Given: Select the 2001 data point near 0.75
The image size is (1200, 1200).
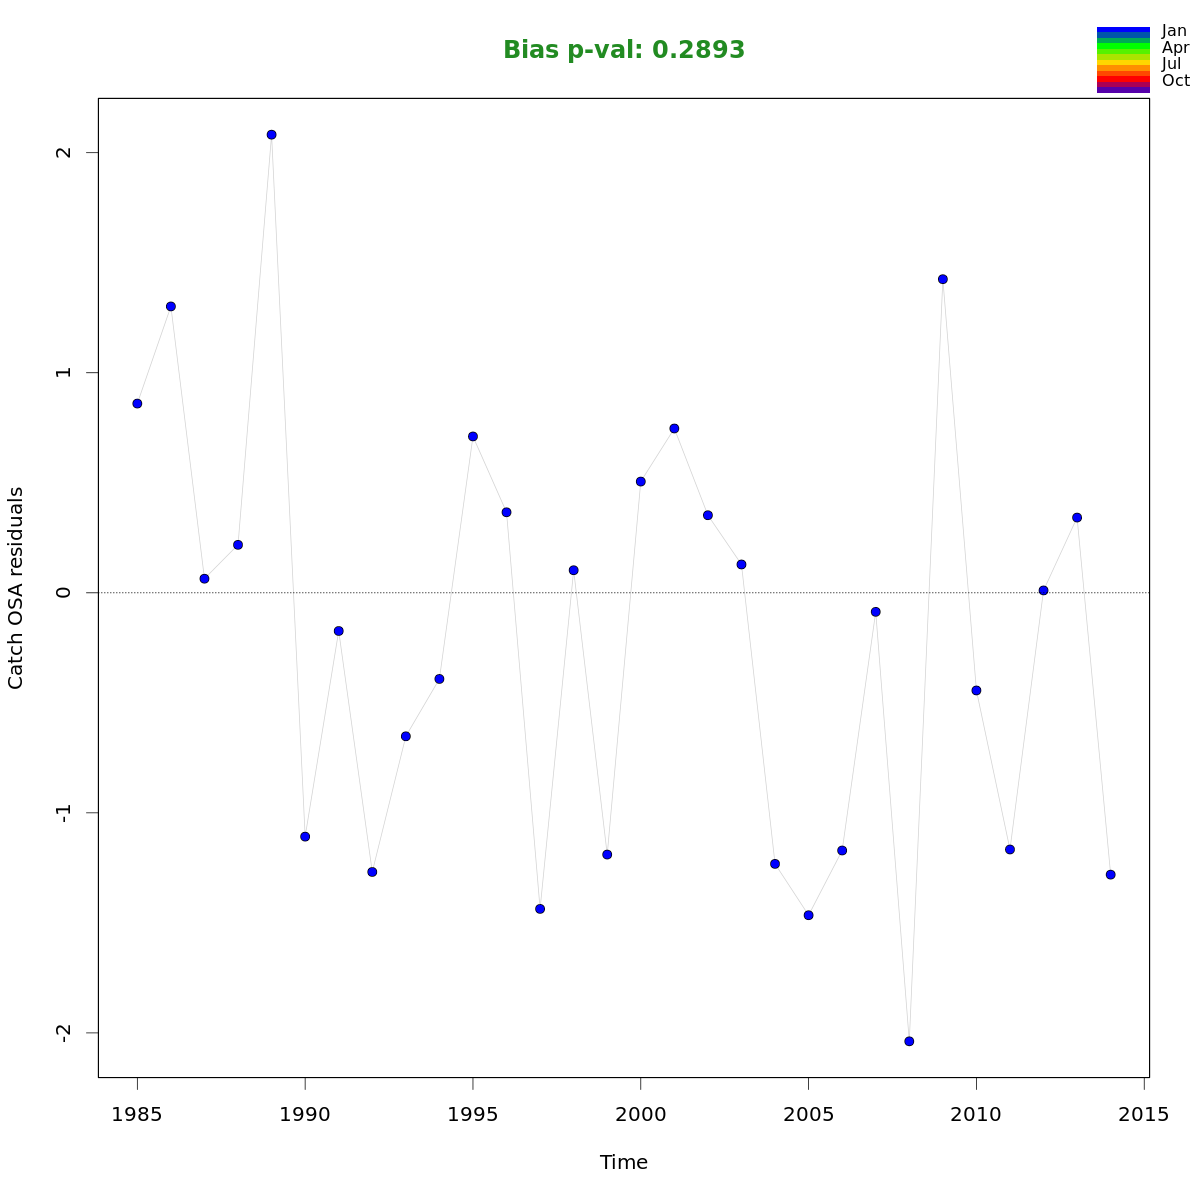Looking at the screenshot, I should point(674,429).
